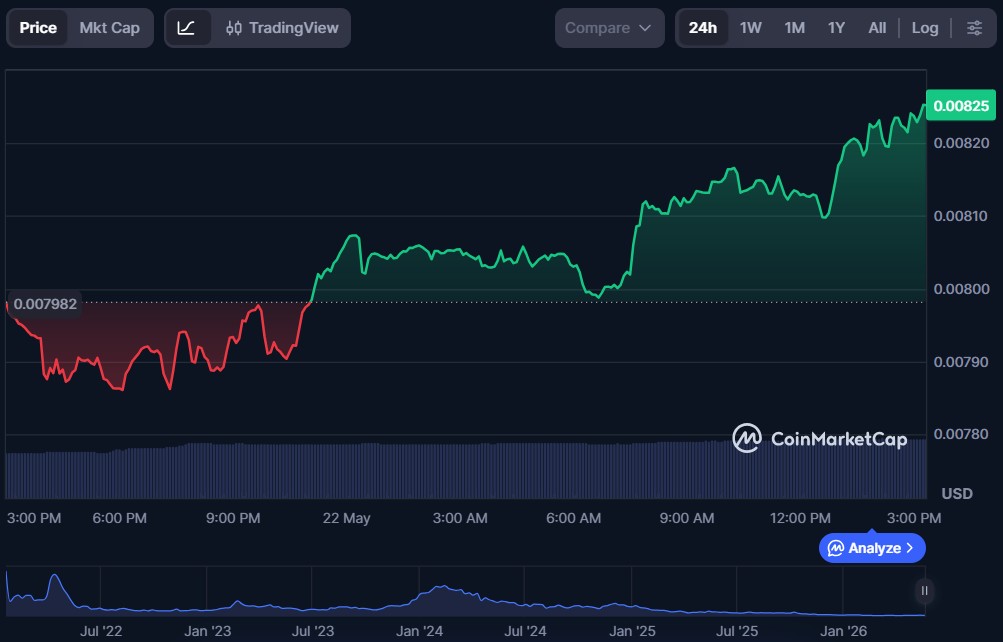Click the pause handle on range slider
This screenshot has height=642, width=1003.
click(924, 591)
